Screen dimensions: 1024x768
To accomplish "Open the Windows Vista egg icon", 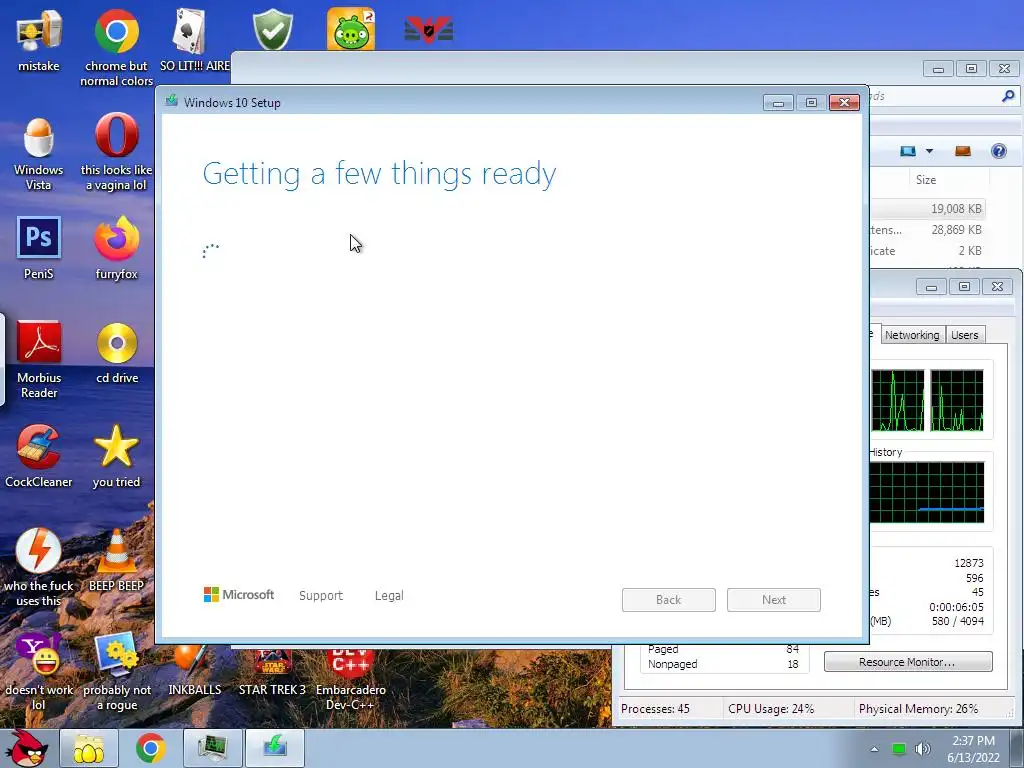I will 39,153.
